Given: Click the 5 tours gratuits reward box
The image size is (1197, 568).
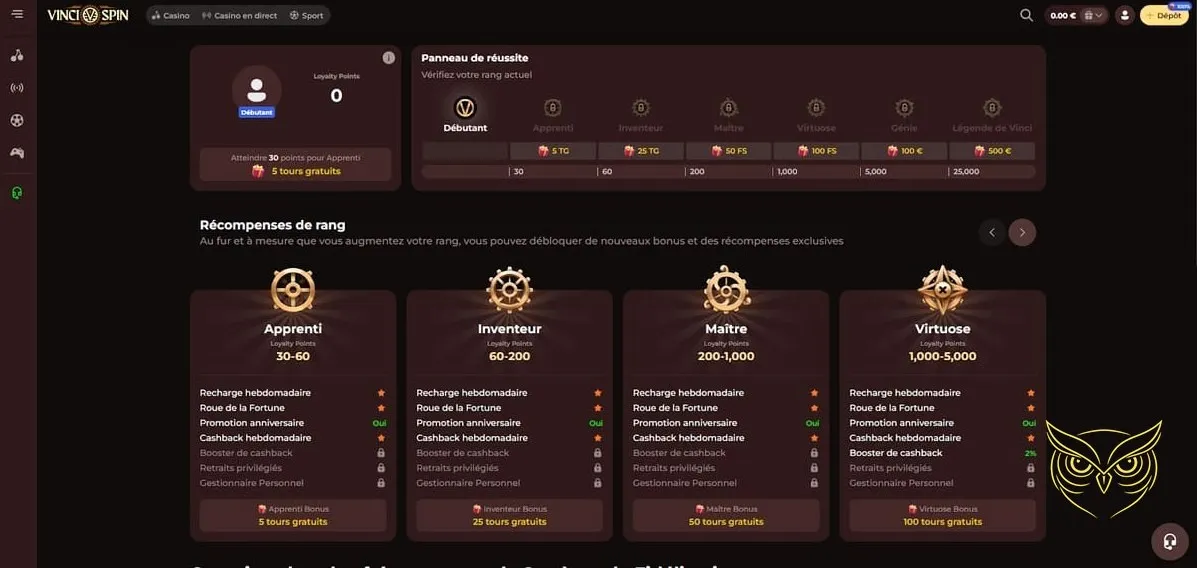Looking at the screenshot, I should pyautogui.click(x=295, y=164).
